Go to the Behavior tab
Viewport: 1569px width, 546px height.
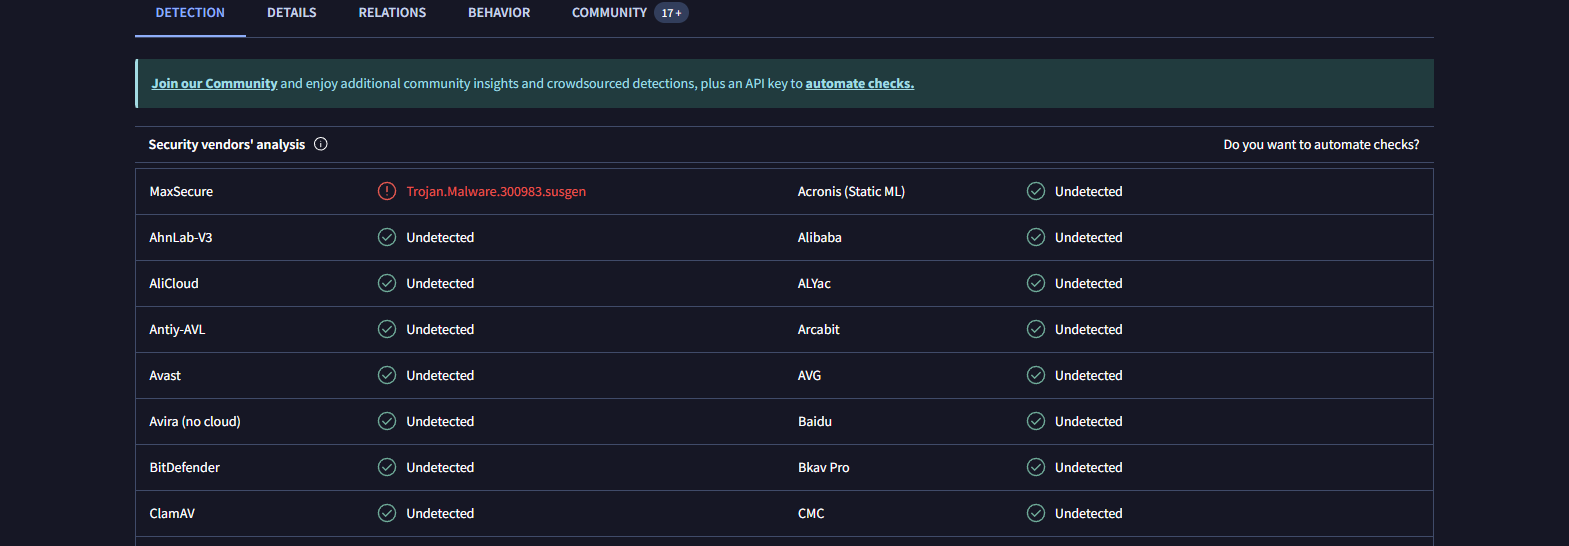499,13
